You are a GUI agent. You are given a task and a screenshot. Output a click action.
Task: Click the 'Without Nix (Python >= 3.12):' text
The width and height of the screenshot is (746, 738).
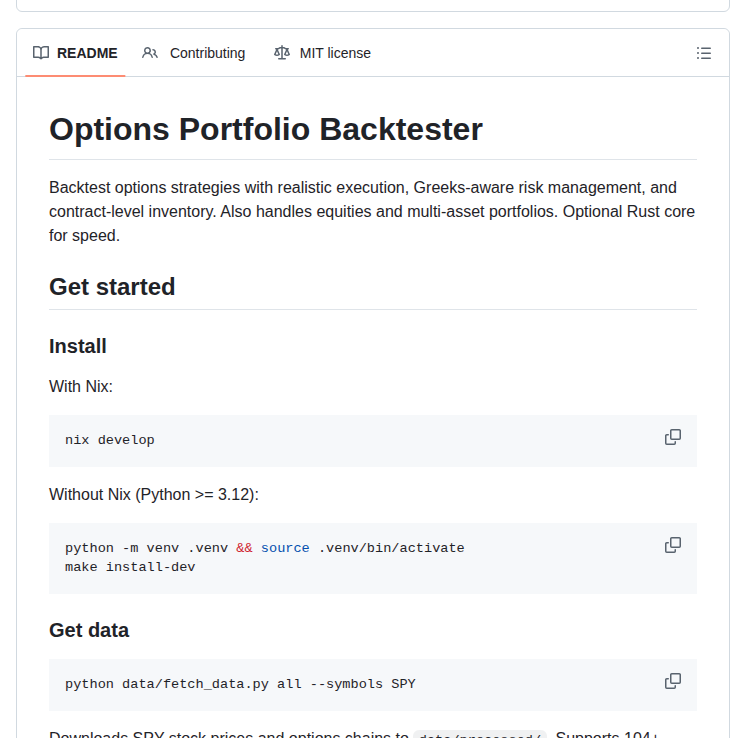tap(154, 495)
